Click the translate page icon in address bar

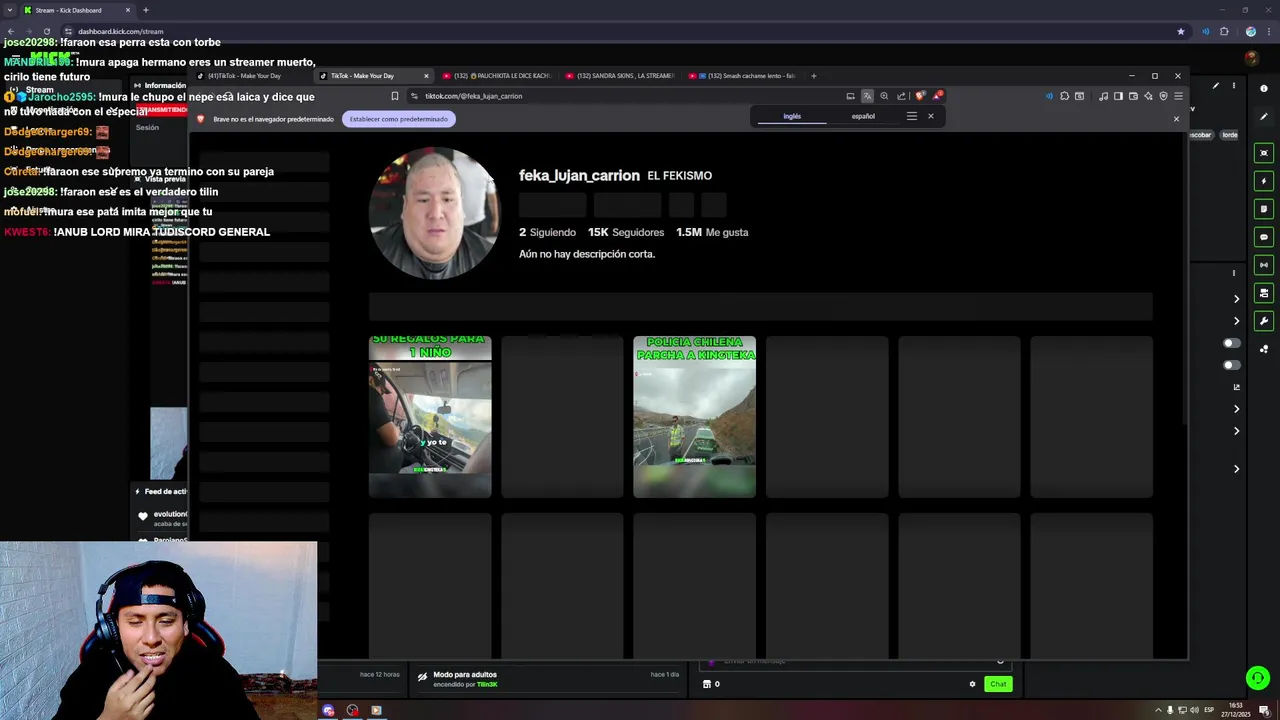click(867, 96)
